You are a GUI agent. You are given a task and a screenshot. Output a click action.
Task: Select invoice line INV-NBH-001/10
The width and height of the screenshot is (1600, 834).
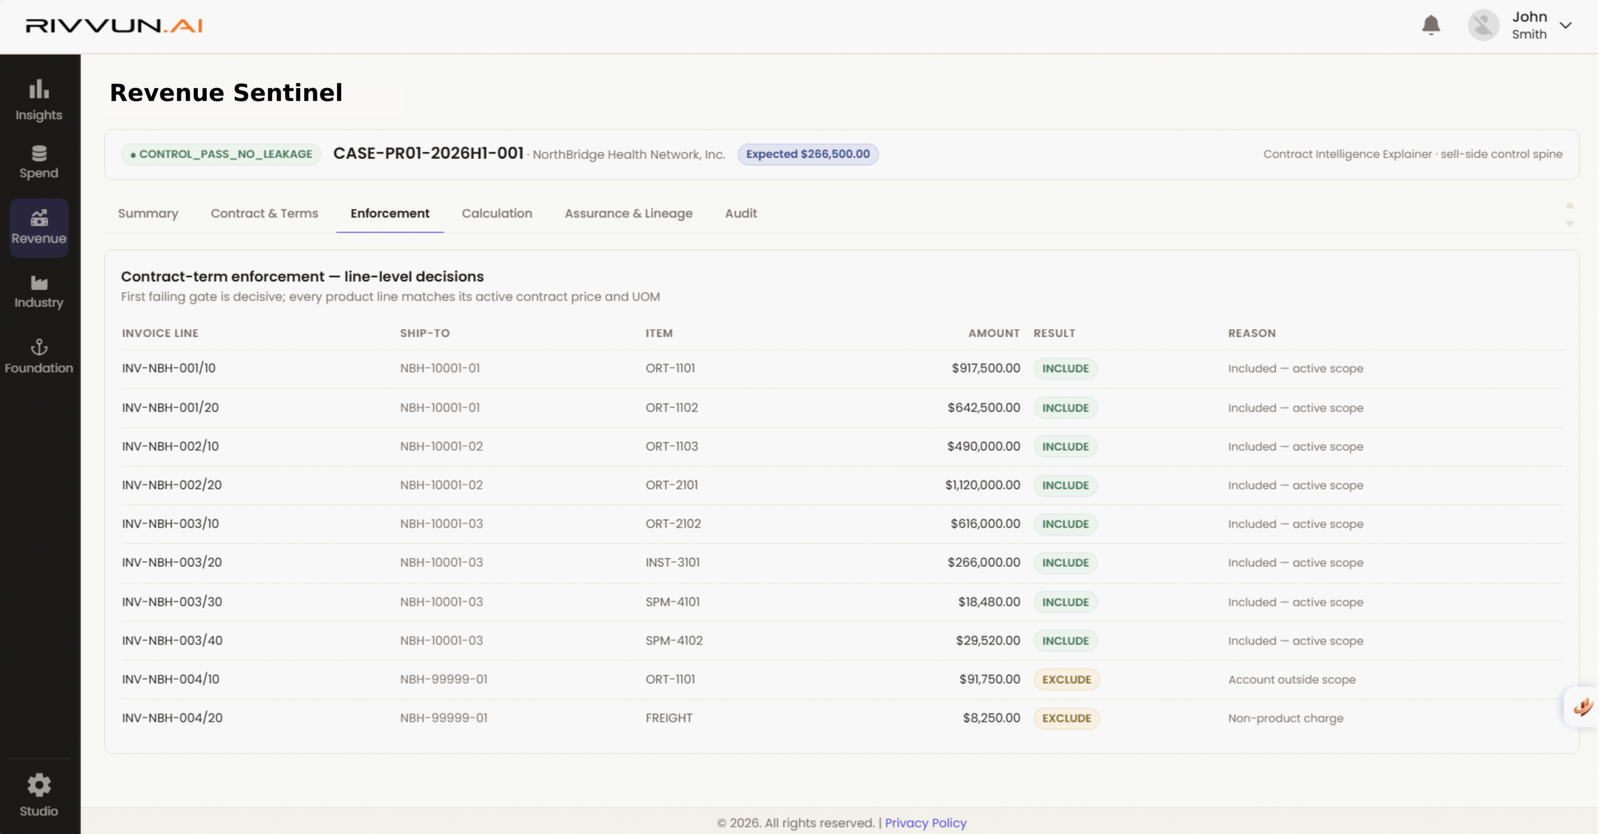(169, 368)
